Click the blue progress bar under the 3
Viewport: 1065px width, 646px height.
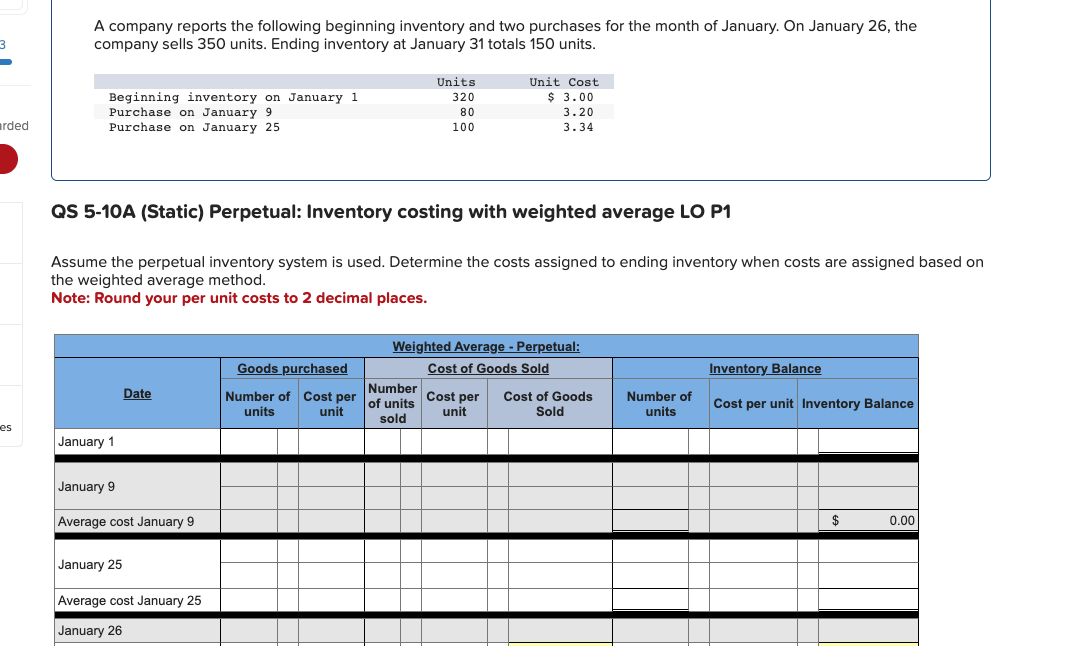point(8,62)
